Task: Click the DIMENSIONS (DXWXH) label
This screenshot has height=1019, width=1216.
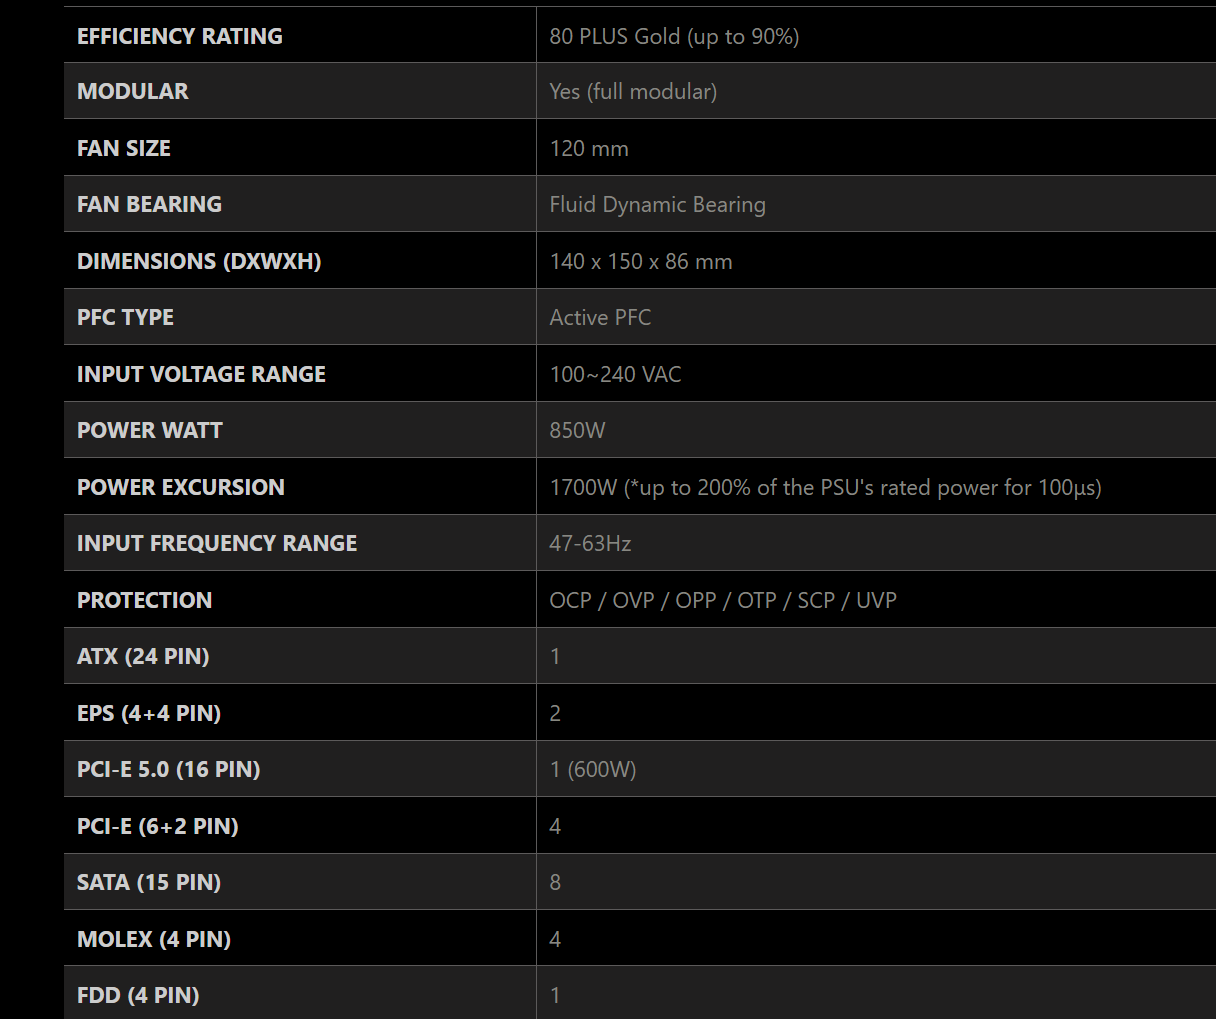Action: click(x=199, y=261)
